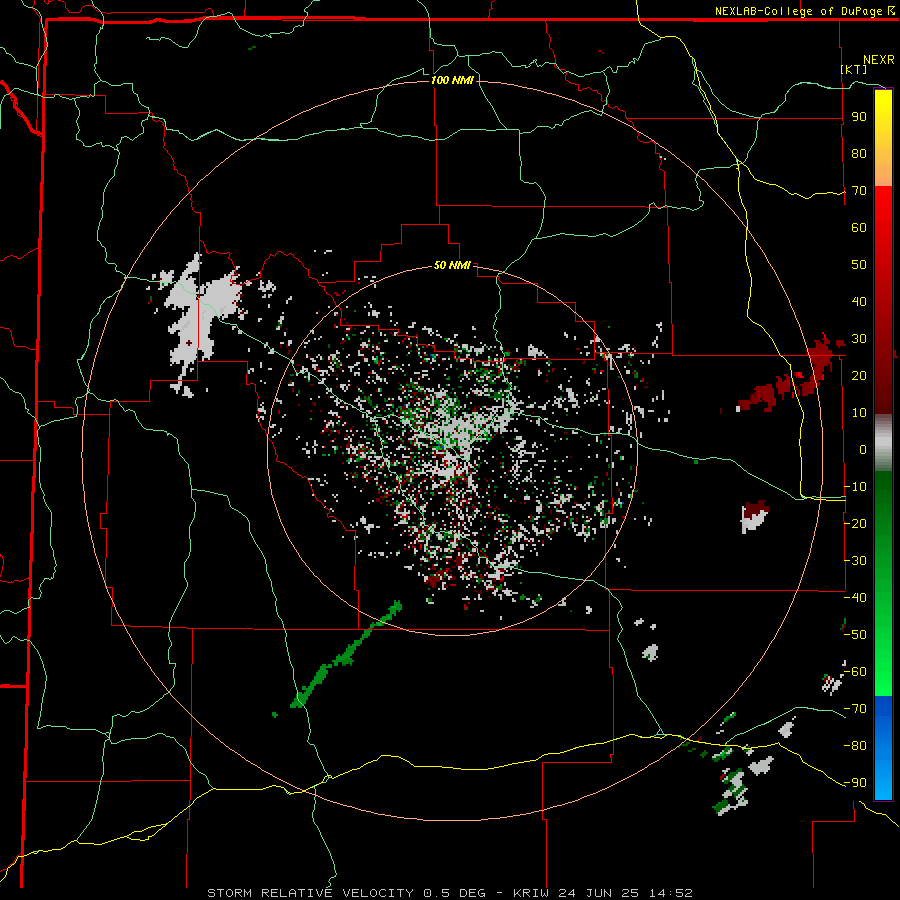Click the -20 value on the velocity scale
900x900 pixels.
click(855, 523)
